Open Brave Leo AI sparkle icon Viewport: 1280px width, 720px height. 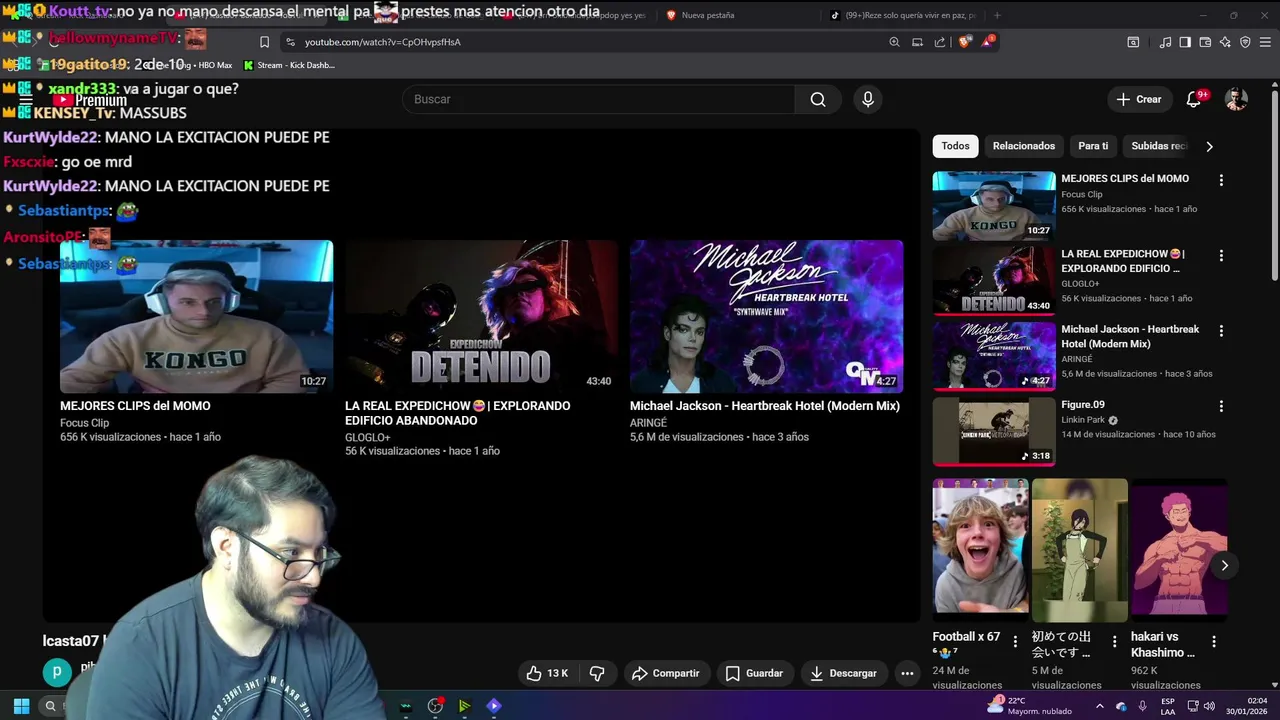point(1225,42)
